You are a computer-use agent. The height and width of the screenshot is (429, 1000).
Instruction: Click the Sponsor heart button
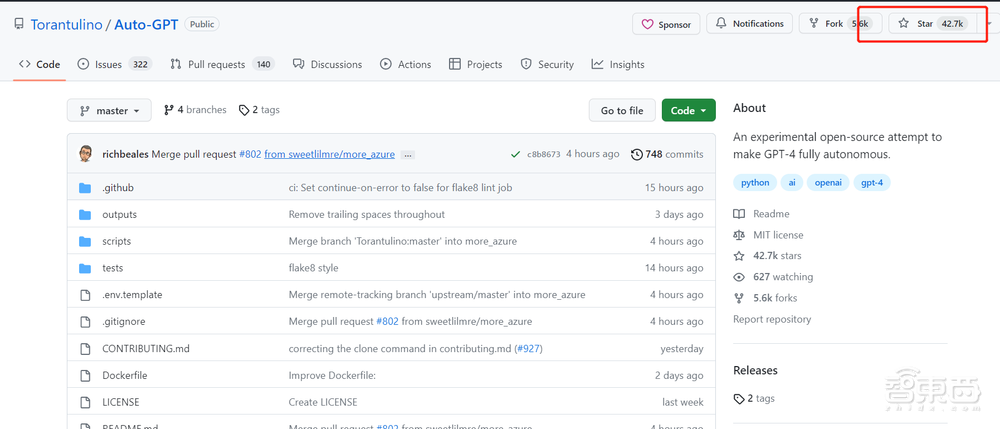point(666,24)
